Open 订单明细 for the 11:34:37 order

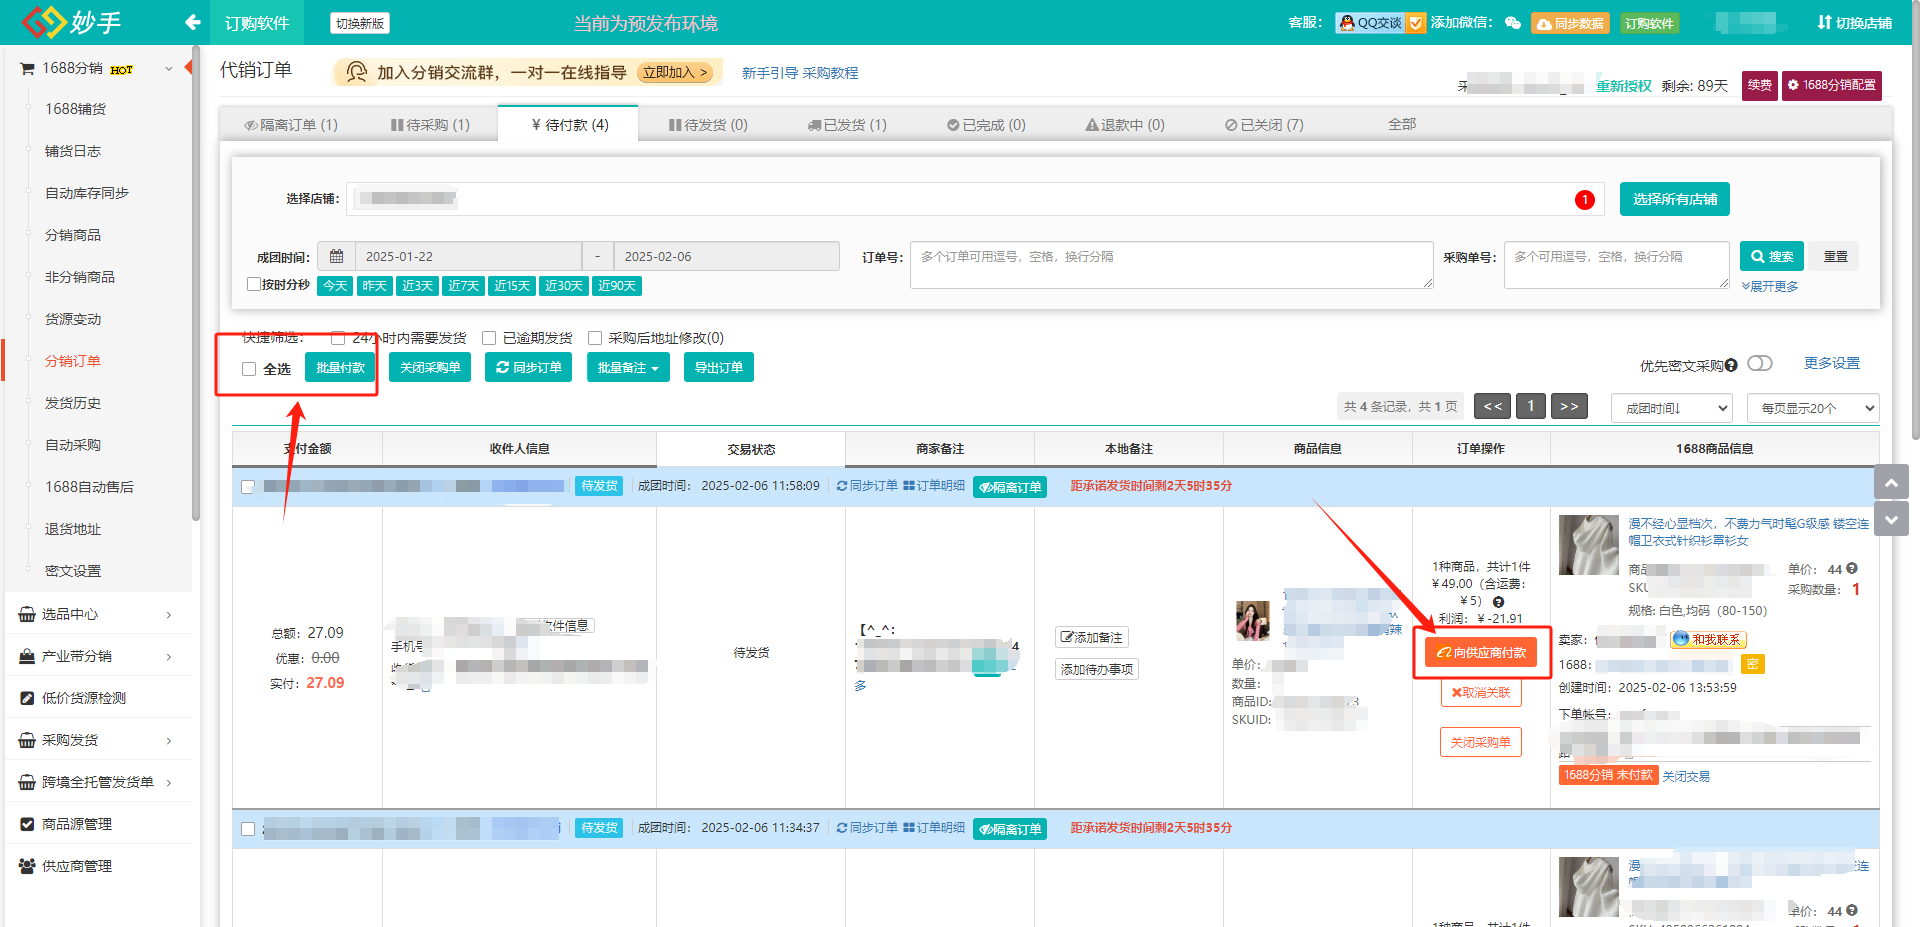pos(934,828)
